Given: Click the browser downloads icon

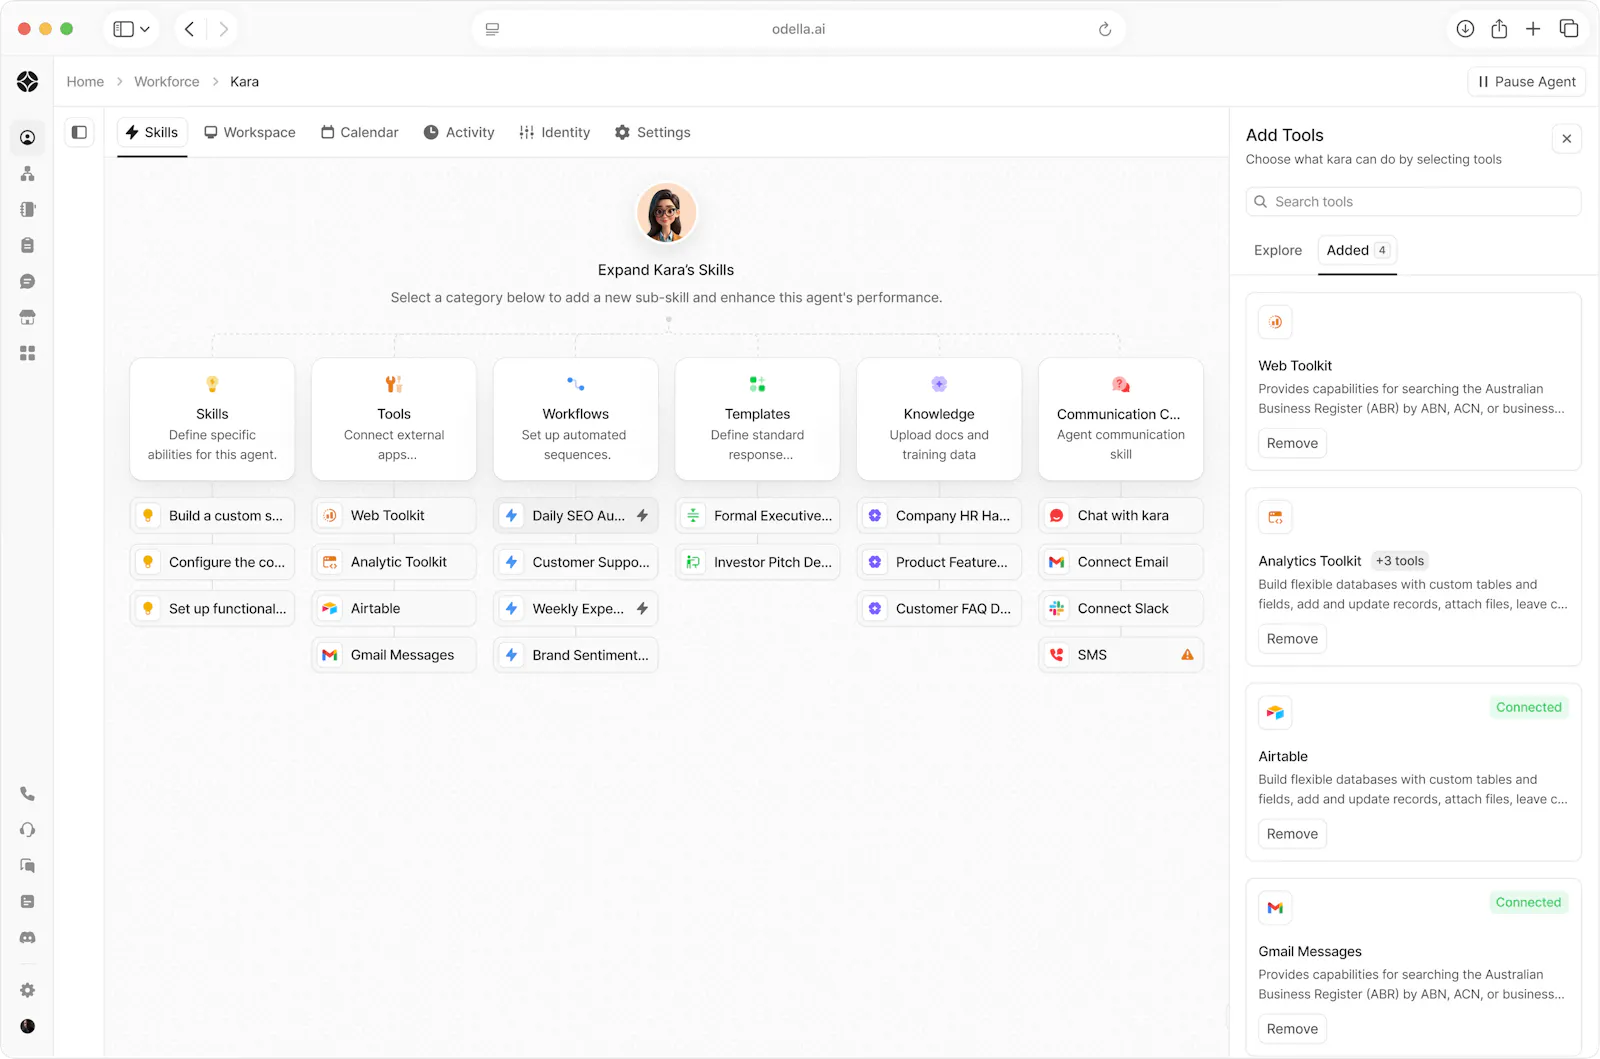Looking at the screenshot, I should point(1465,29).
